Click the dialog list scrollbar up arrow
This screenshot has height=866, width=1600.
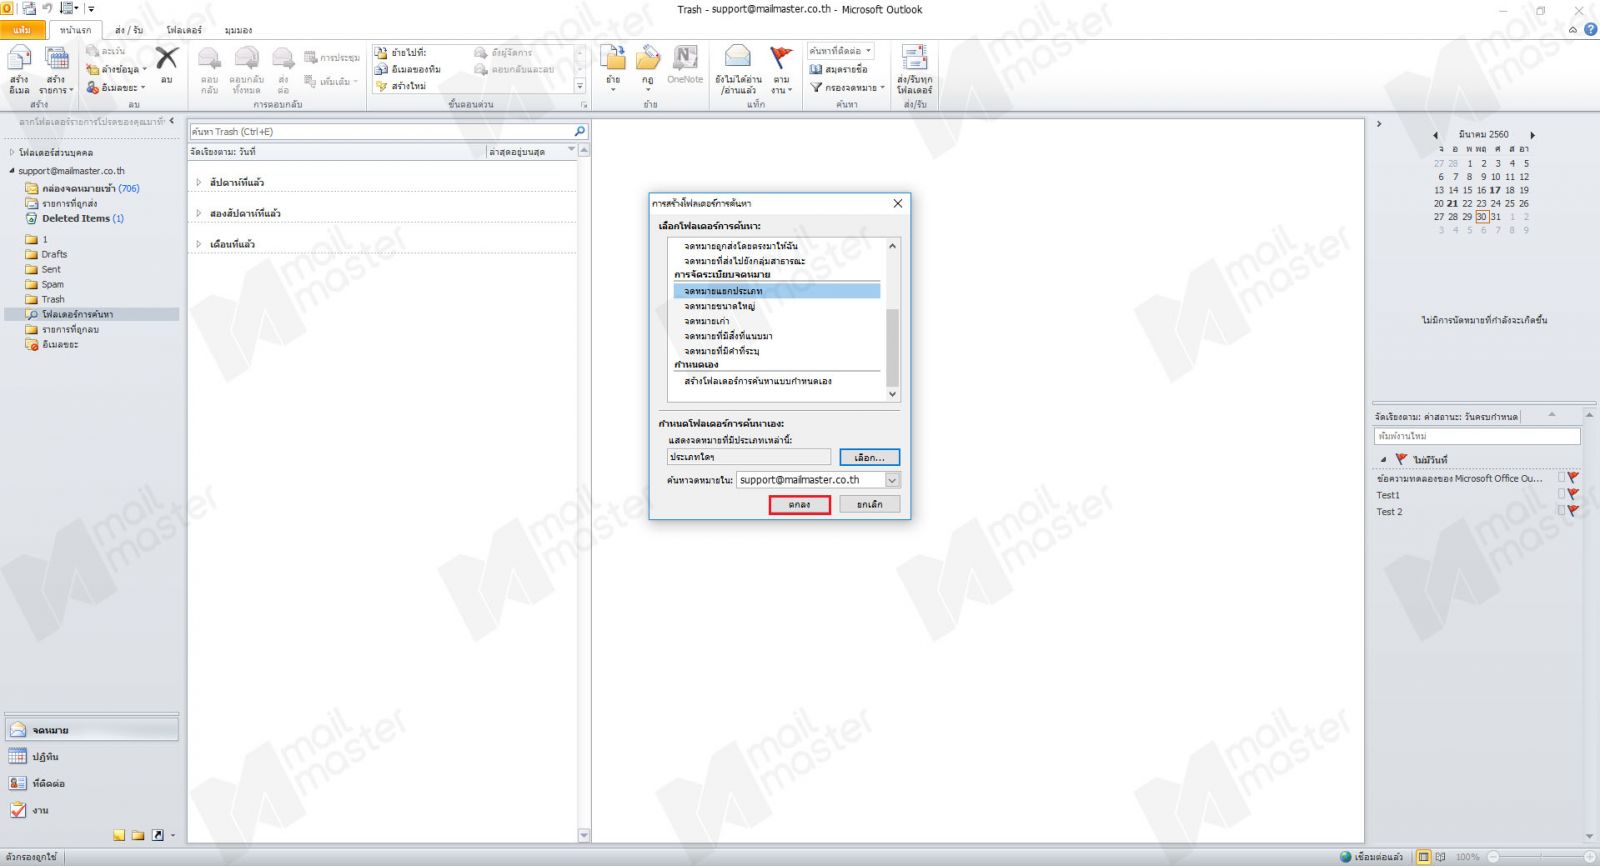pos(893,245)
